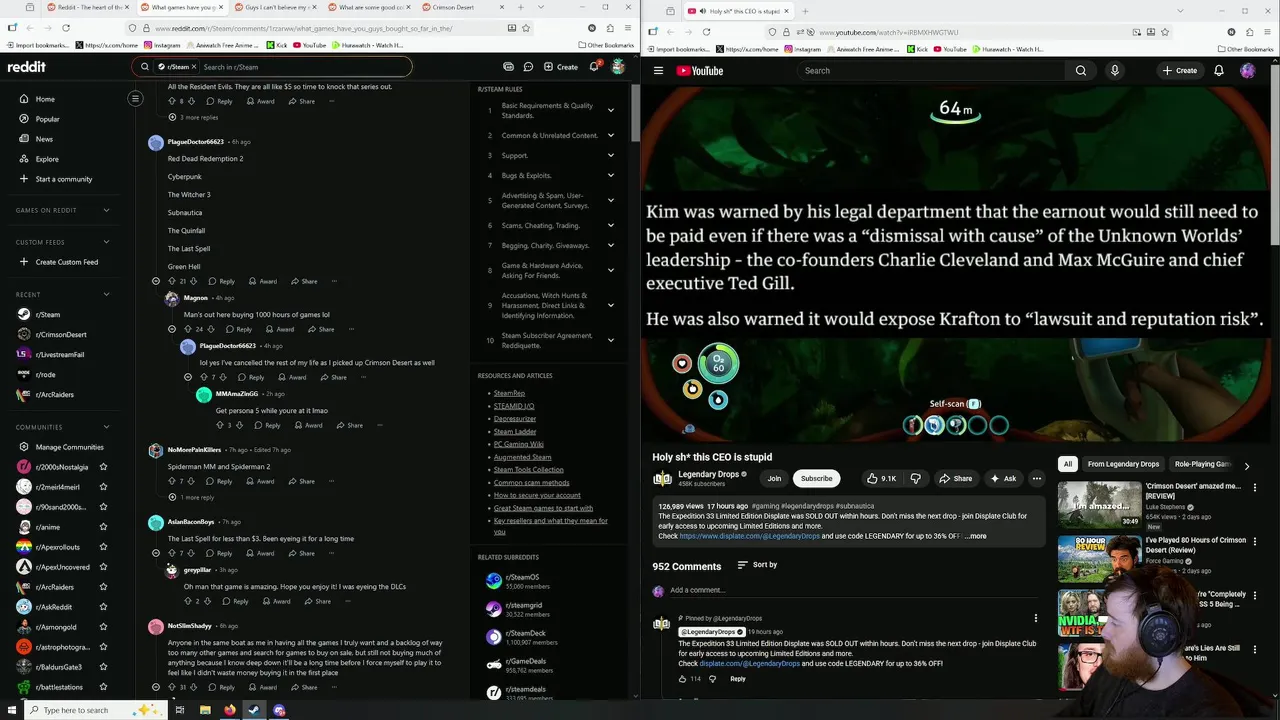
Task: Open Explore in Reddit sidebar
Action: (47, 159)
